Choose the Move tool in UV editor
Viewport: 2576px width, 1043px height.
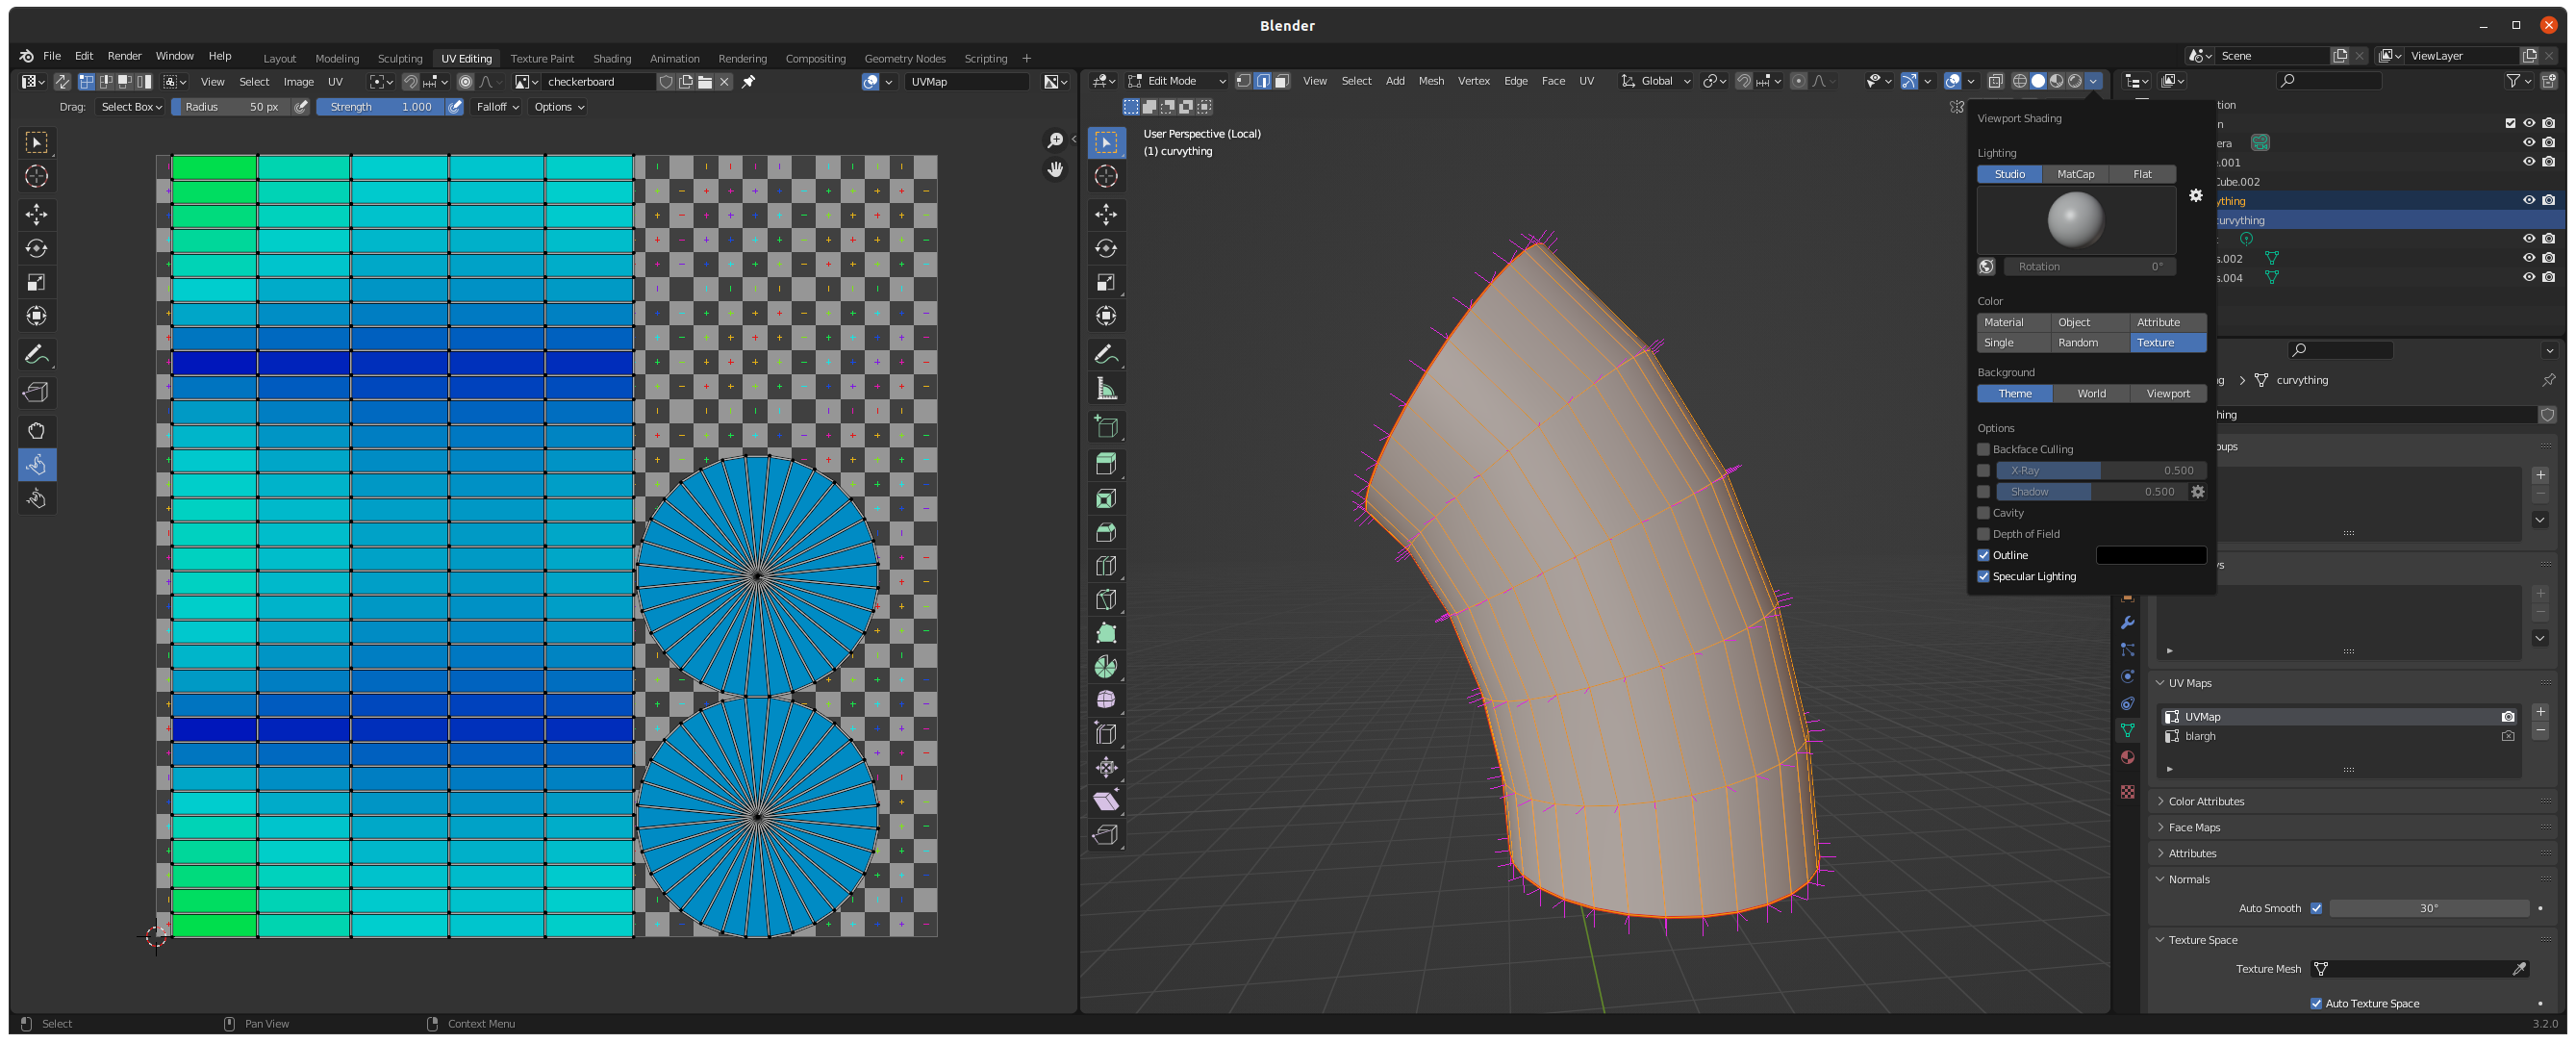(36, 214)
